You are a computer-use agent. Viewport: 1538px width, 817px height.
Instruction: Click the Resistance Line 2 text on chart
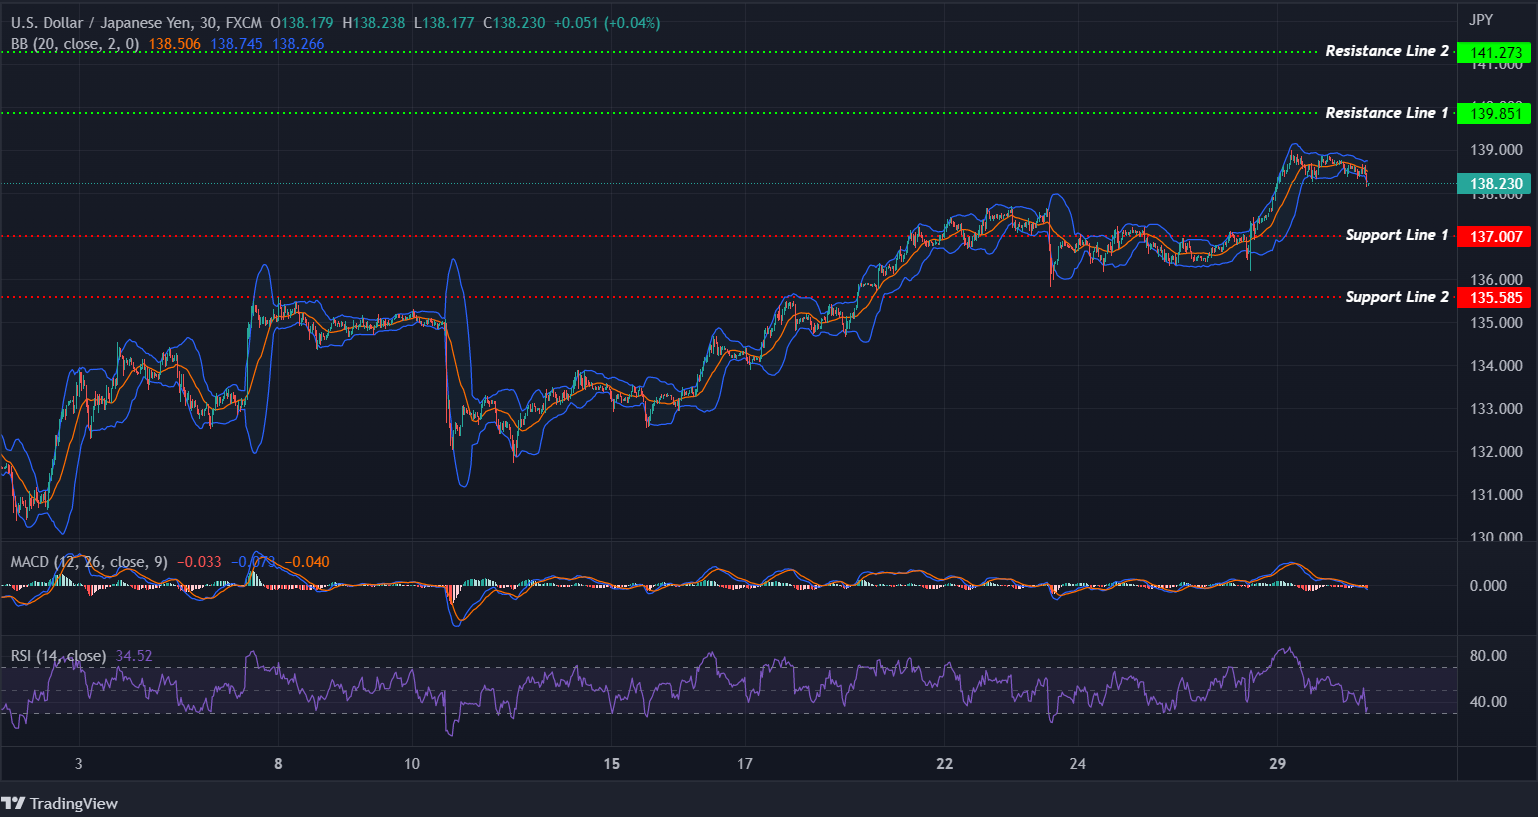tap(1389, 50)
